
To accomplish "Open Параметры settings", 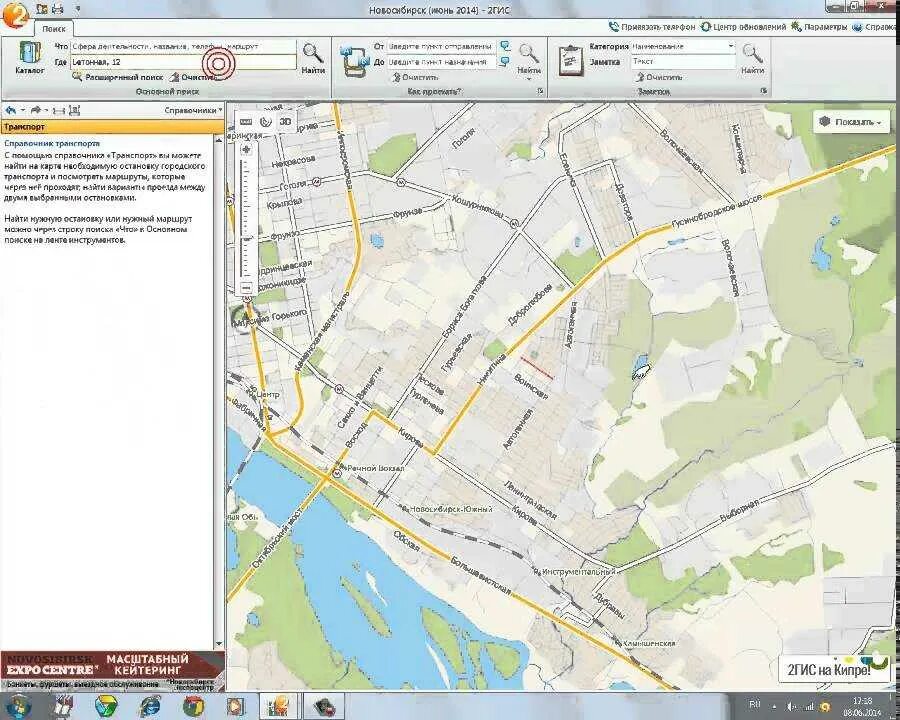I will [818, 27].
